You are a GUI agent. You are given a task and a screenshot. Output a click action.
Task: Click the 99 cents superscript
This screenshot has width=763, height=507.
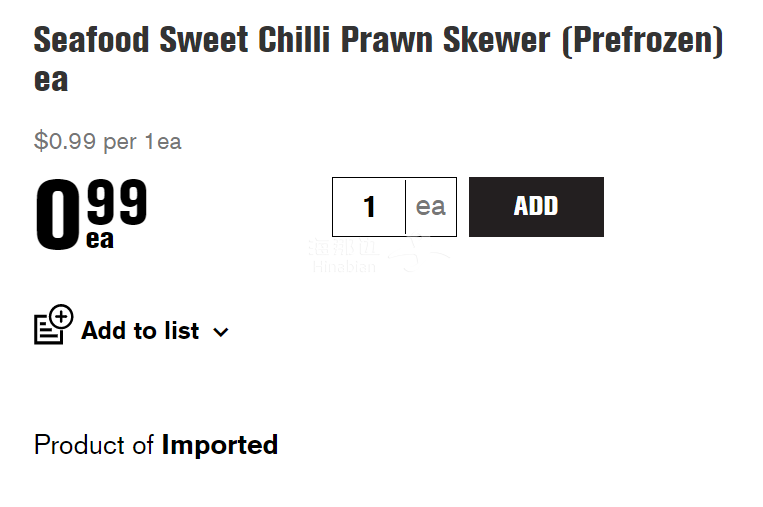pos(117,201)
